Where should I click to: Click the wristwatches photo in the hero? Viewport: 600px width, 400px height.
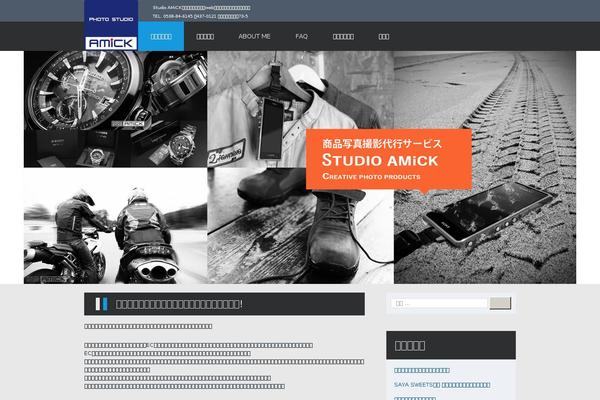[x=115, y=109]
